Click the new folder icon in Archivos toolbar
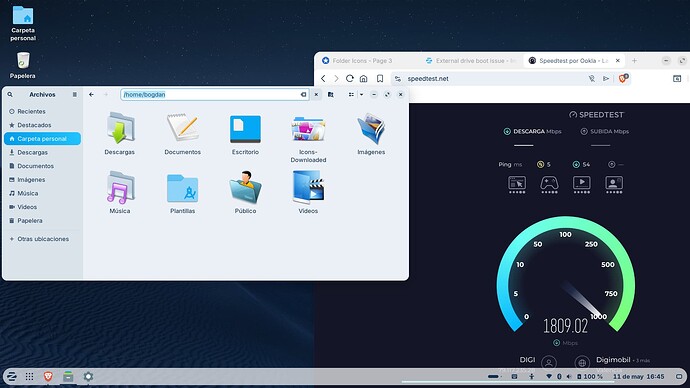Screen dimensions: 690x388 [330, 95]
